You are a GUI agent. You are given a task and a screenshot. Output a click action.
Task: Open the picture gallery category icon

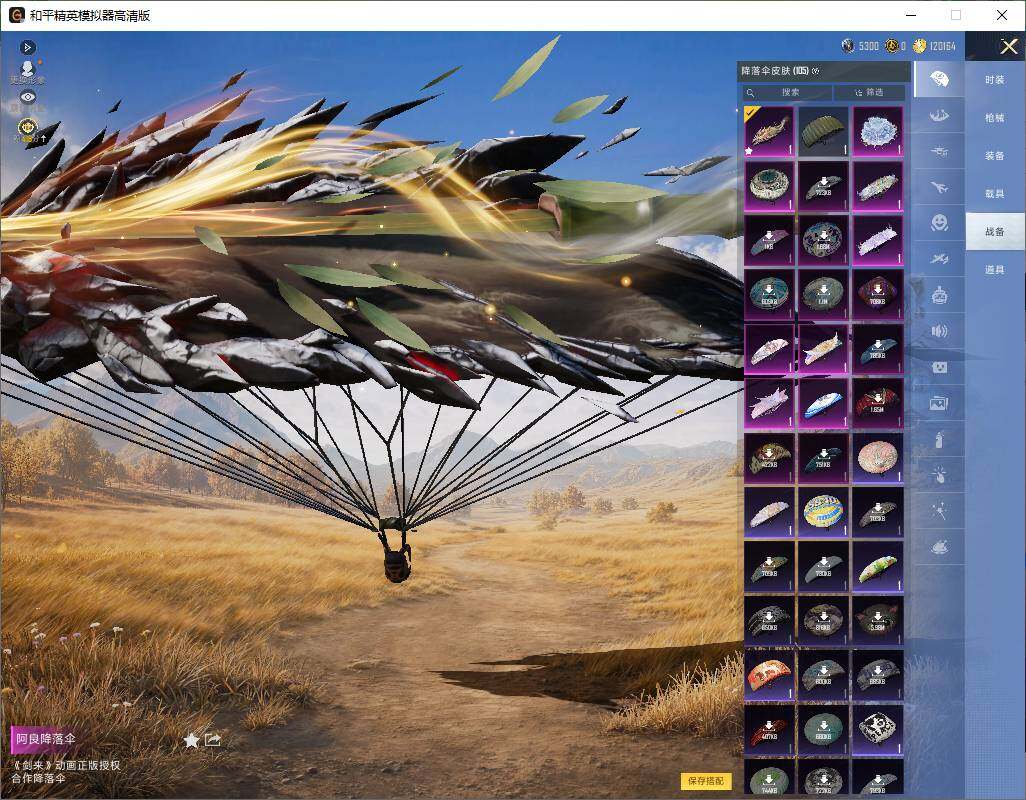939,403
